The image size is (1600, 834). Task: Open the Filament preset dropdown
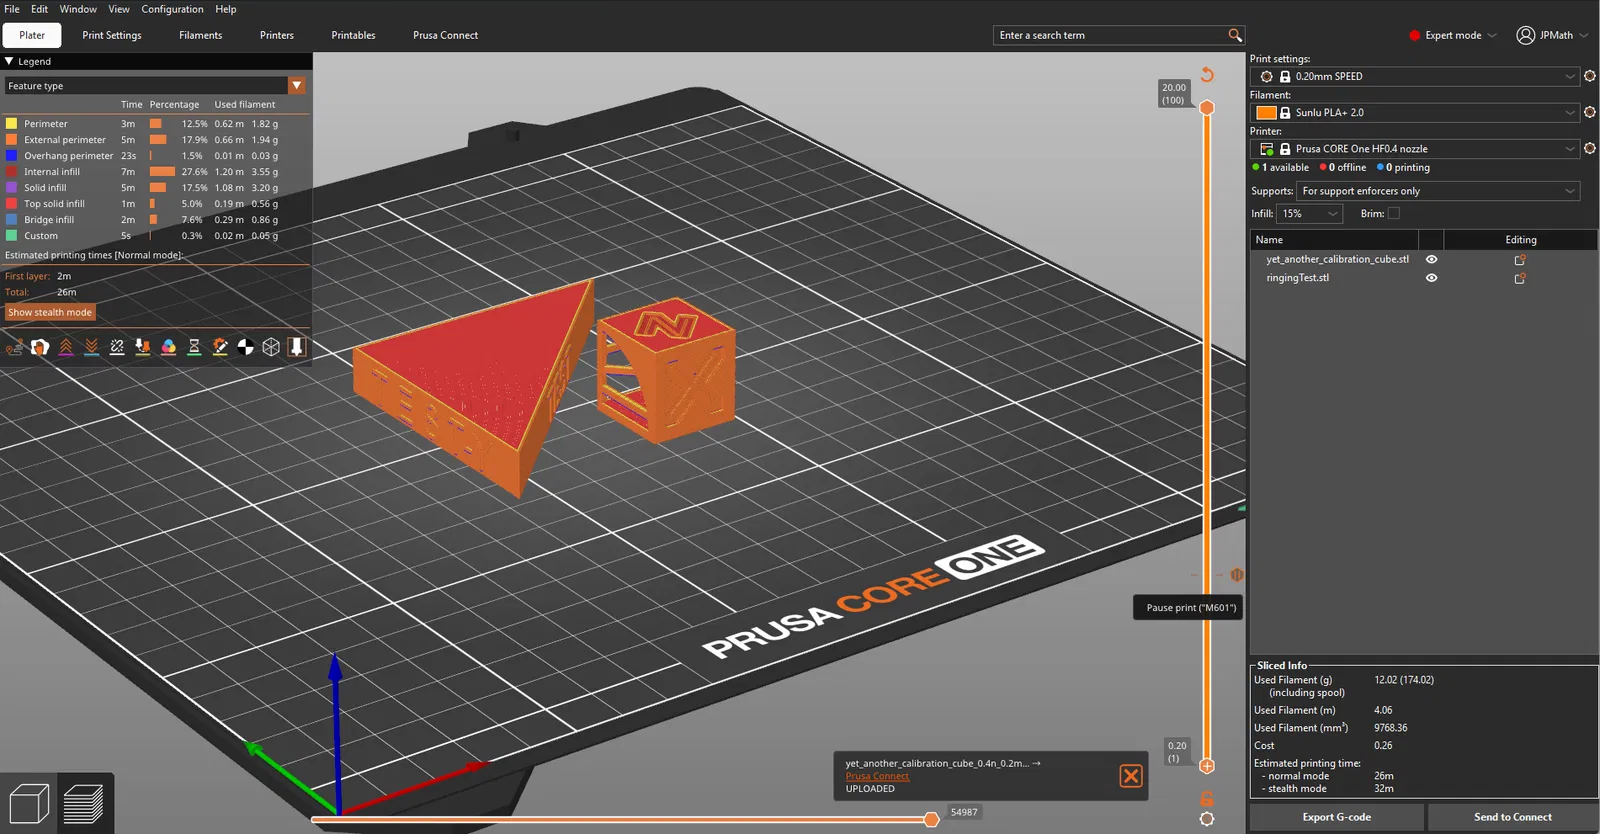click(x=1415, y=112)
